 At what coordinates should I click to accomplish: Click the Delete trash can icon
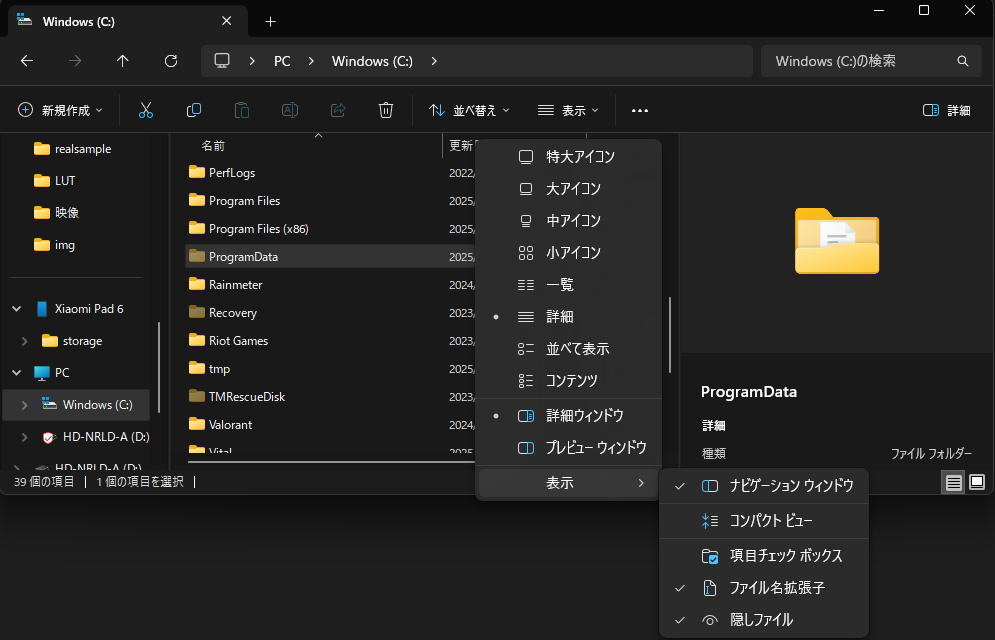click(x=386, y=110)
